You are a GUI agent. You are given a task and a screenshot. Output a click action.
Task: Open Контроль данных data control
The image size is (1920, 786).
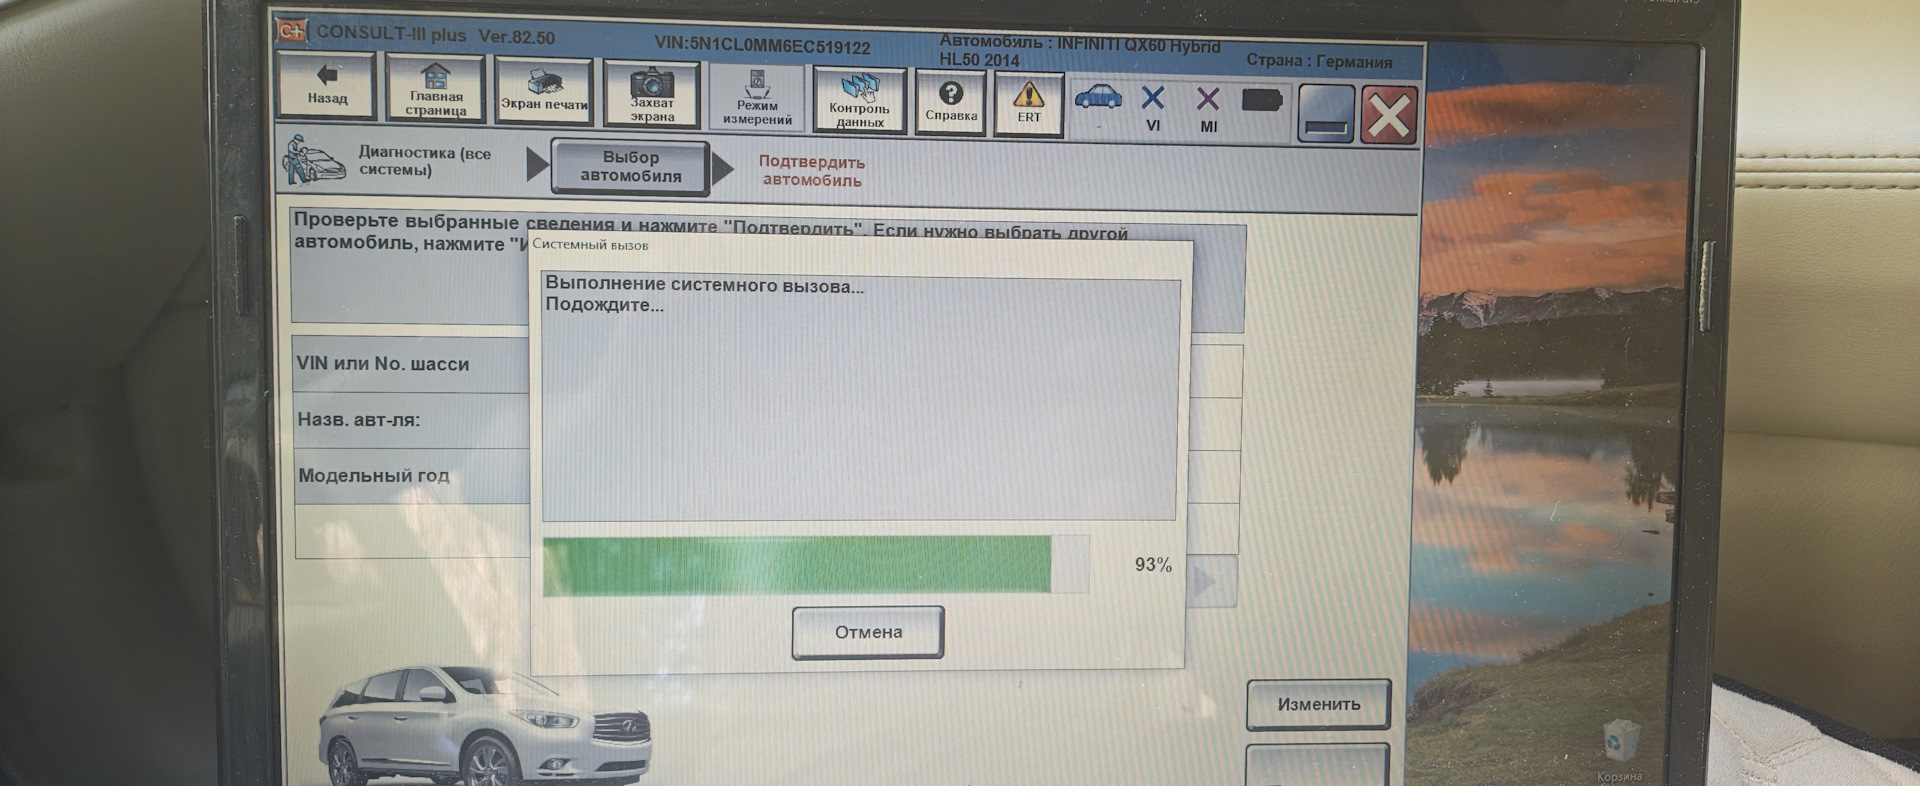(x=859, y=100)
